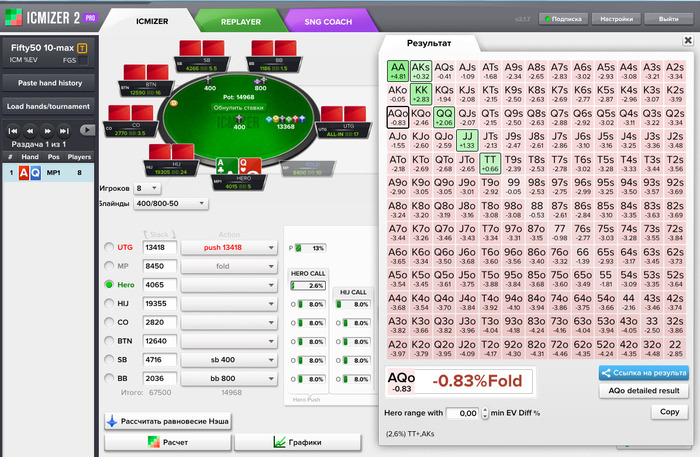700x457 pixels.
Task: Step back one action with rewind button
Action: coord(30,131)
